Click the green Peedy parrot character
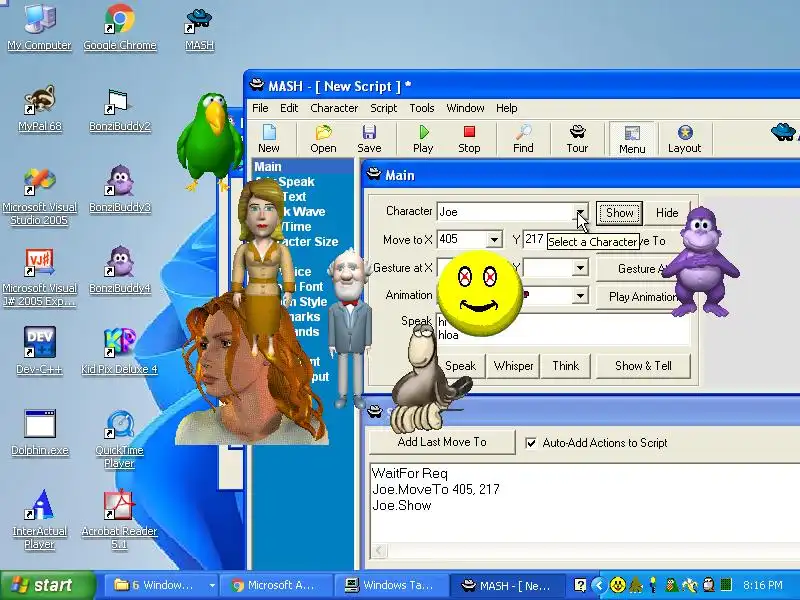This screenshot has width=800, height=600. [x=210, y=140]
